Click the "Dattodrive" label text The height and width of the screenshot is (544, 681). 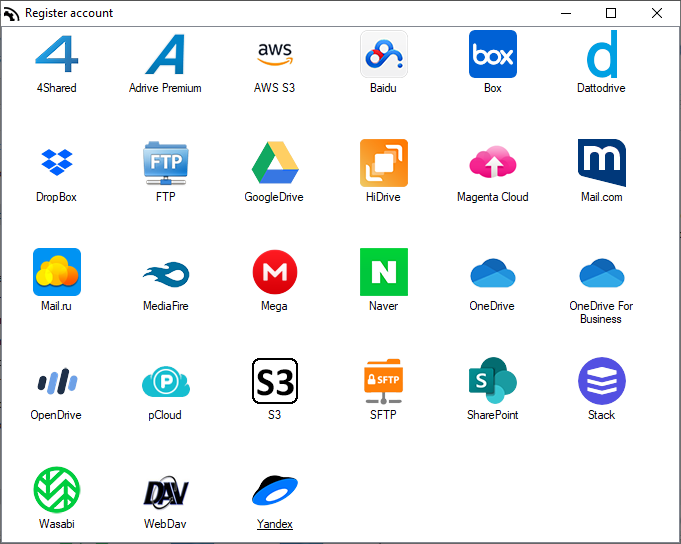tap(601, 88)
